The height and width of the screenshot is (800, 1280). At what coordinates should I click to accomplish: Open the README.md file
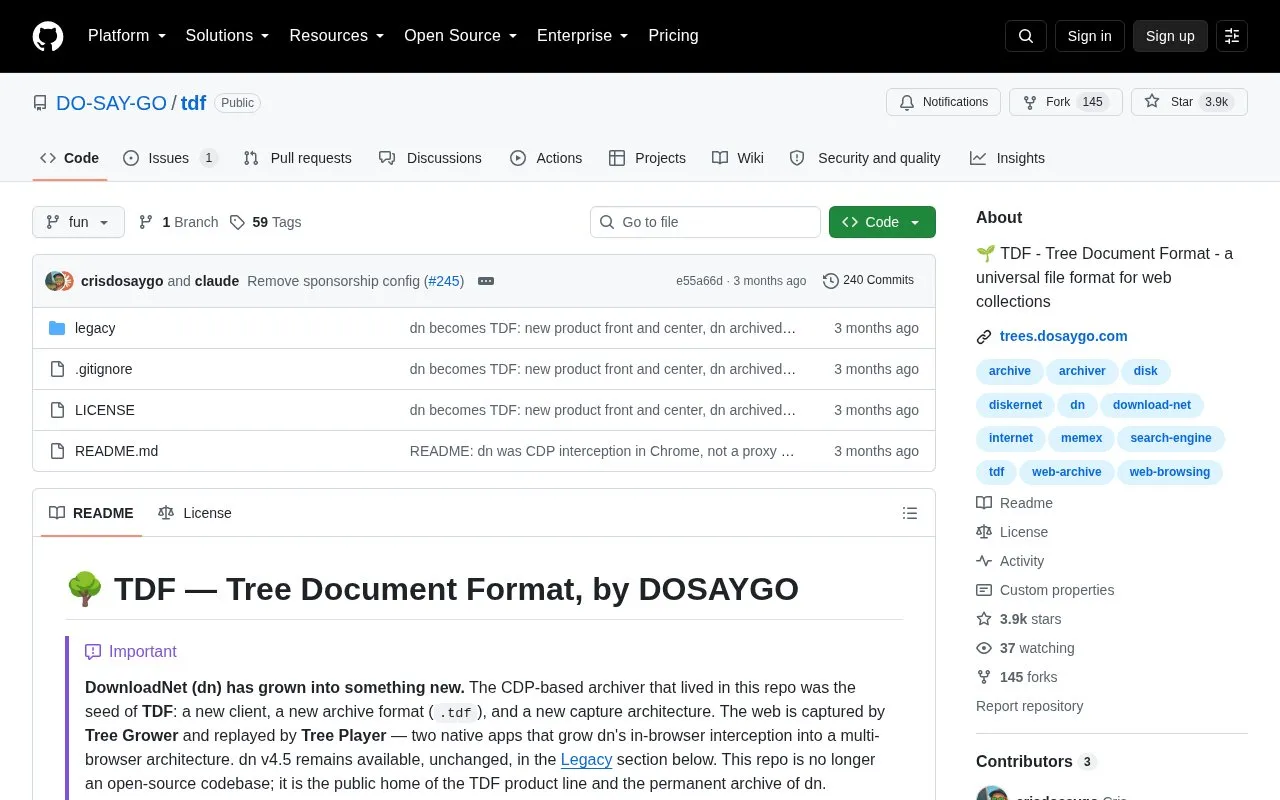click(116, 451)
